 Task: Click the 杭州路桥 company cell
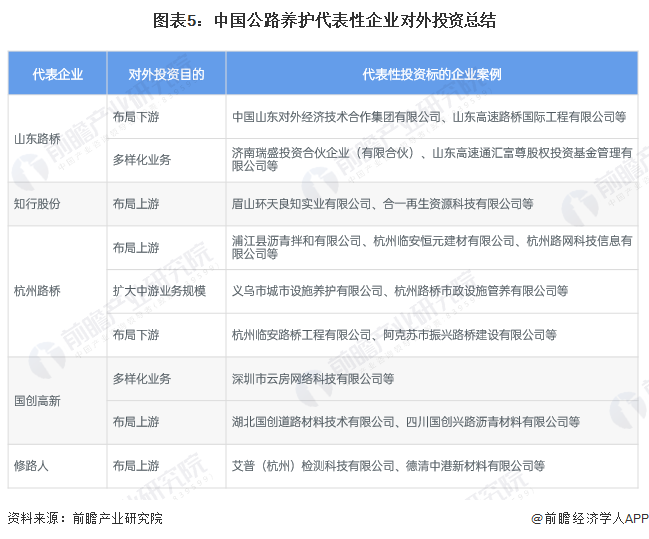click(37, 291)
